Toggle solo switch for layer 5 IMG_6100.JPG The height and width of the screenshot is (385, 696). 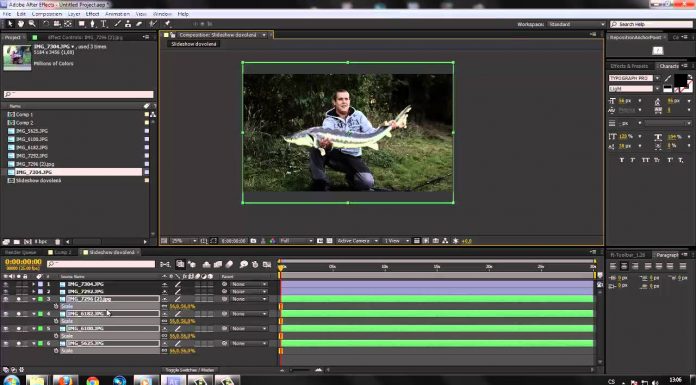coord(19,329)
